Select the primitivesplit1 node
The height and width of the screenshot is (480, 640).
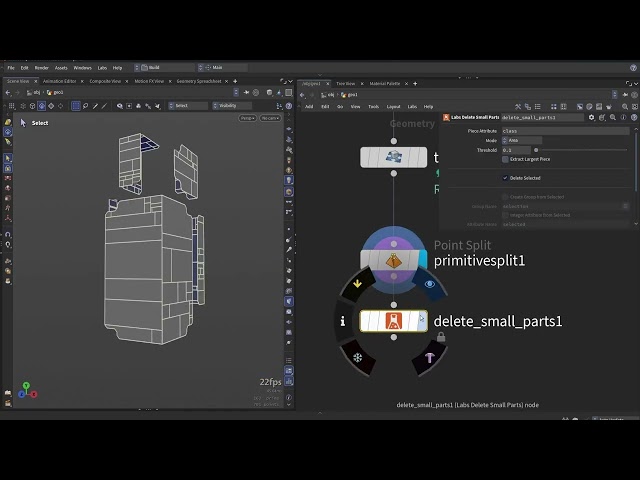[393, 260]
